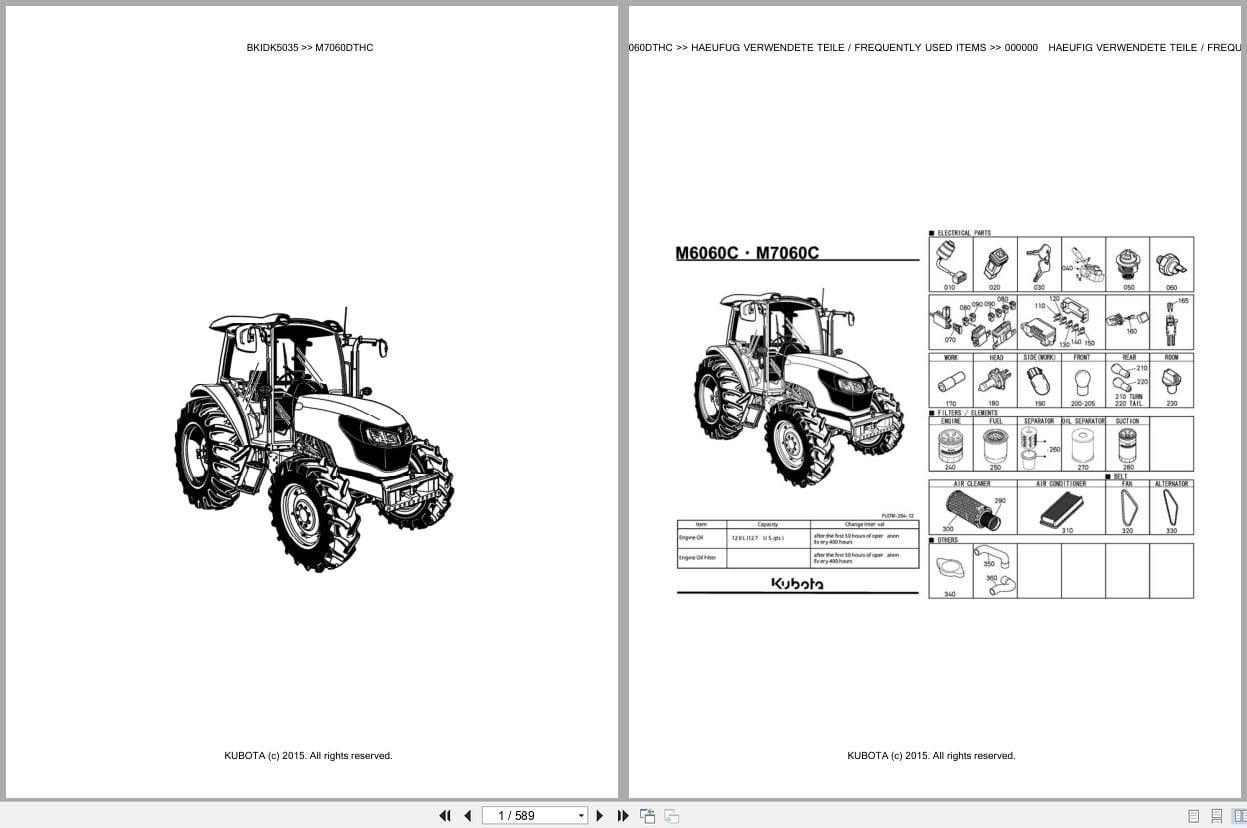Screen dimensions: 1247x828
Task: Click the OIL SEPARATOR part 270
Action: pyautogui.click(x=1083, y=444)
